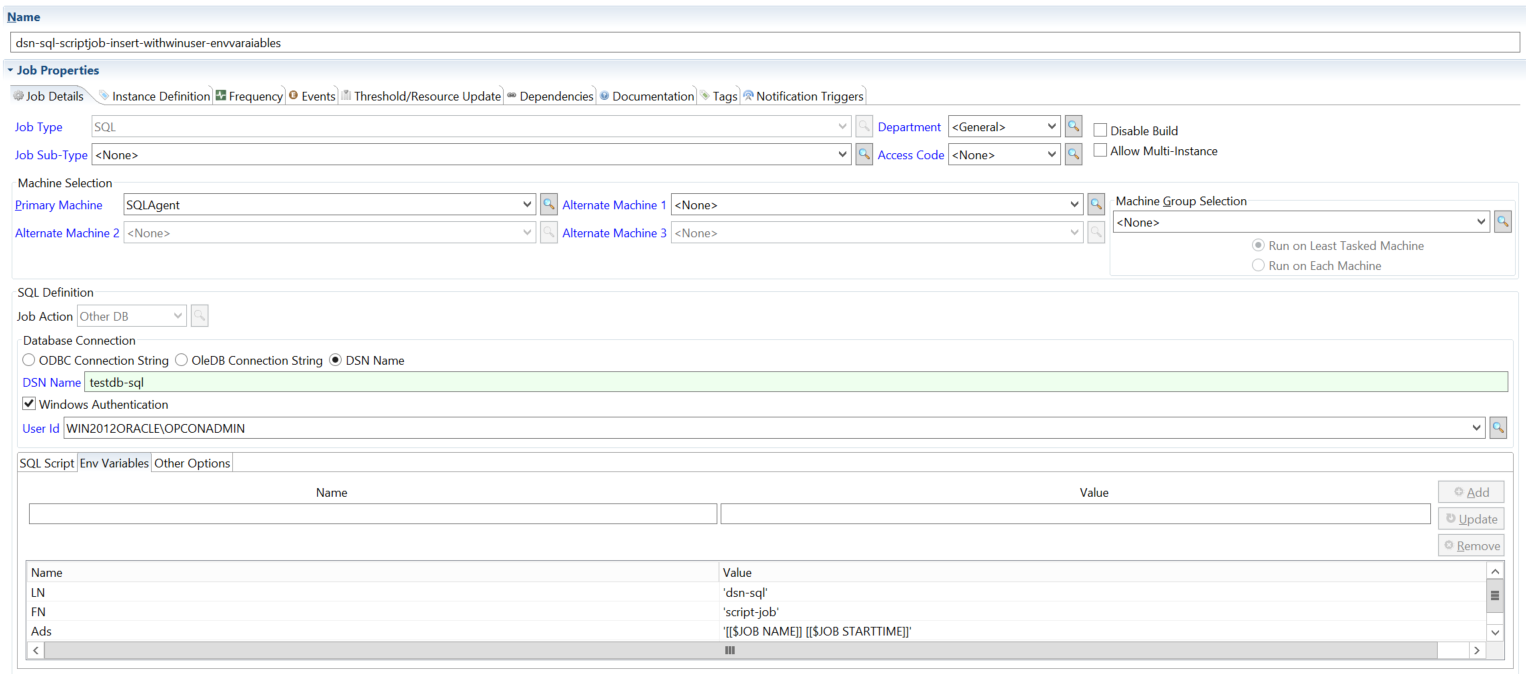Click the Update button
This screenshot has width=1526, height=674.
[x=1471, y=518]
